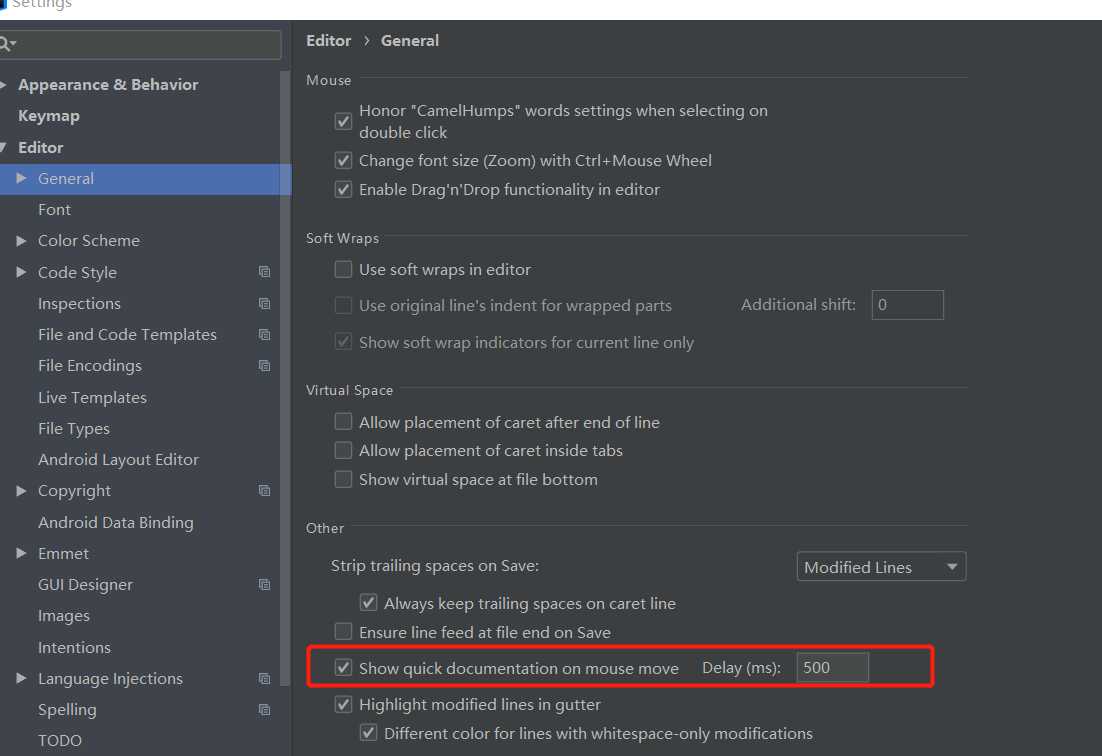Viewport: 1102px width, 756px height.
Task: Open the Keymap settings page
Action: (49, 116)
